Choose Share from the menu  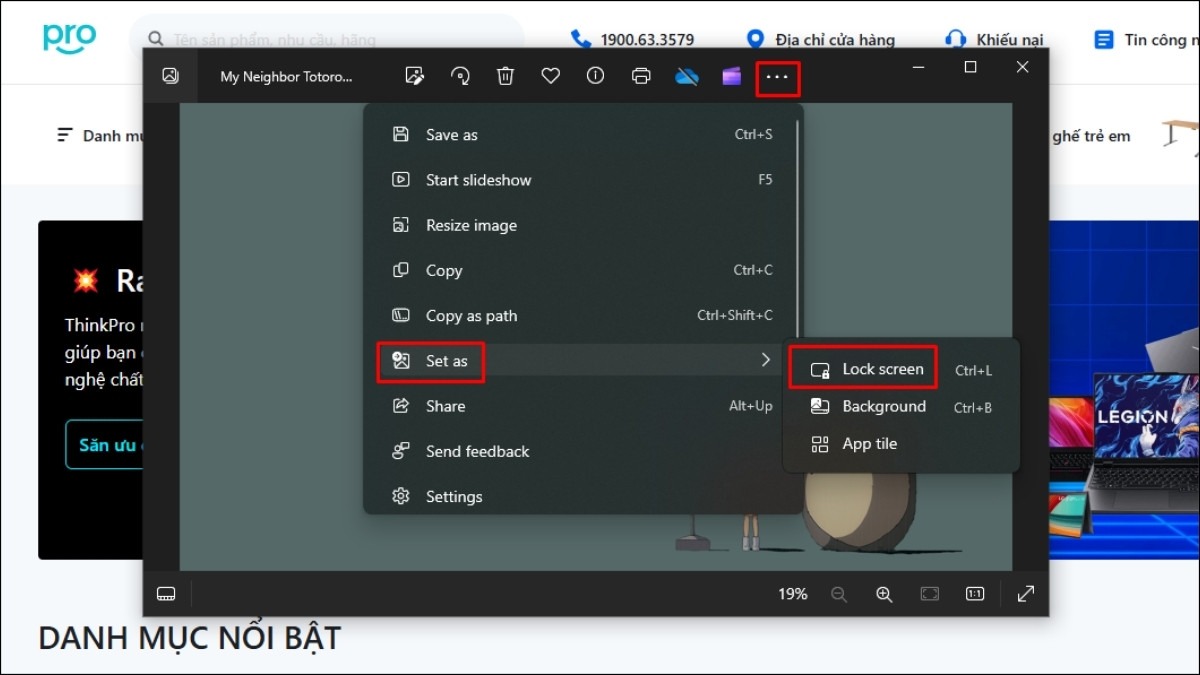[x=583, y=406]
